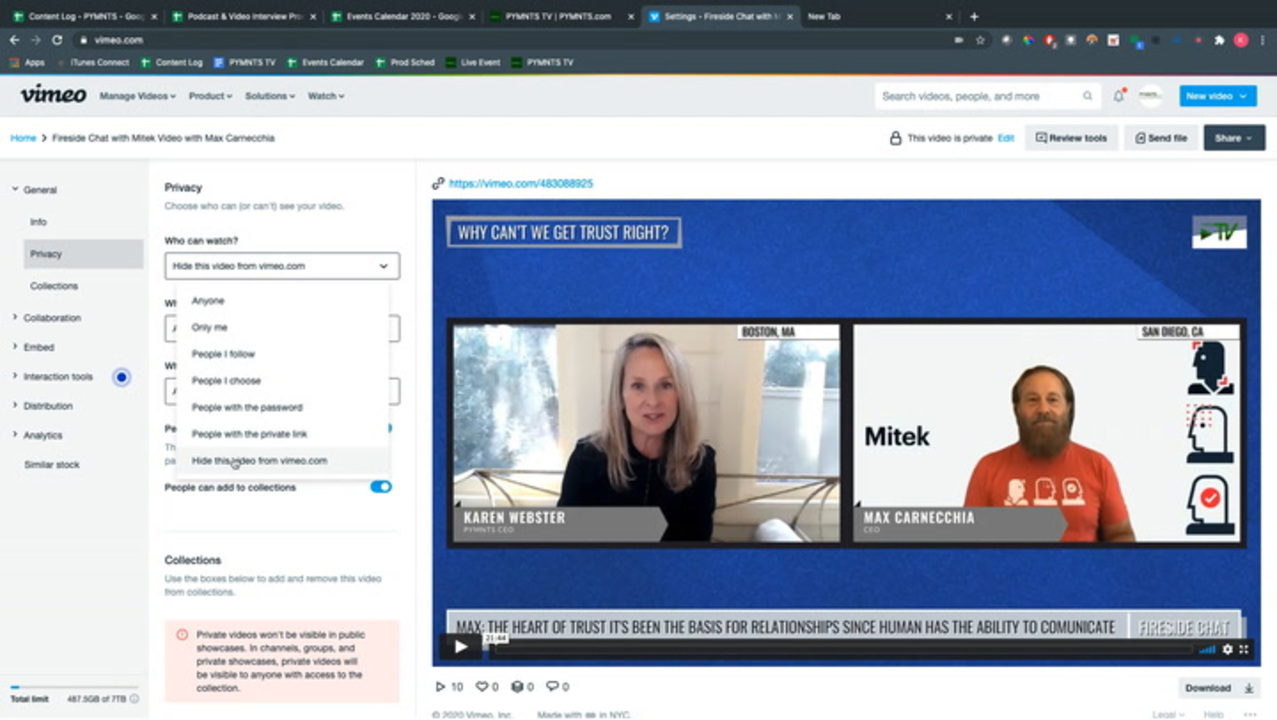Click Edit privacy link
Image resolution: width=1277 pixels, height=720 pixels.
1006,138
